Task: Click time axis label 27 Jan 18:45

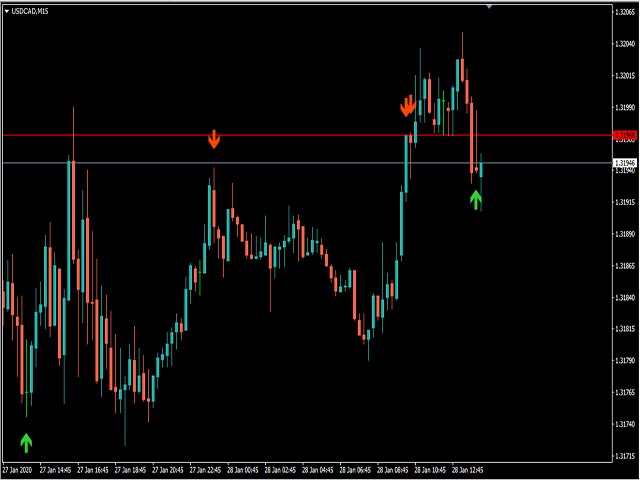Action: click(131, 470)
